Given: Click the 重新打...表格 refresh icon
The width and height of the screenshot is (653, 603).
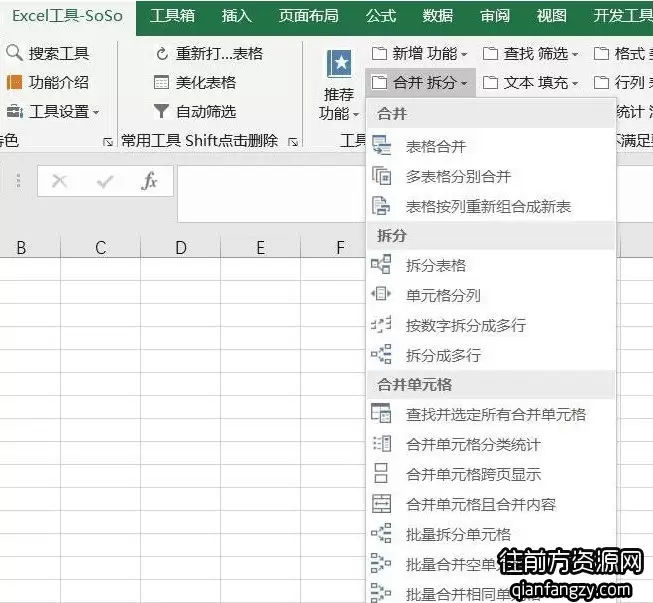Looking at the screenshot, I should click(x=162, y=53).
